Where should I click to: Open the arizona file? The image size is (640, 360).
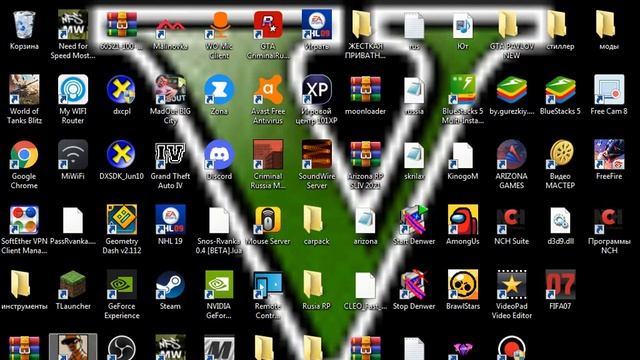pos(365,220)
